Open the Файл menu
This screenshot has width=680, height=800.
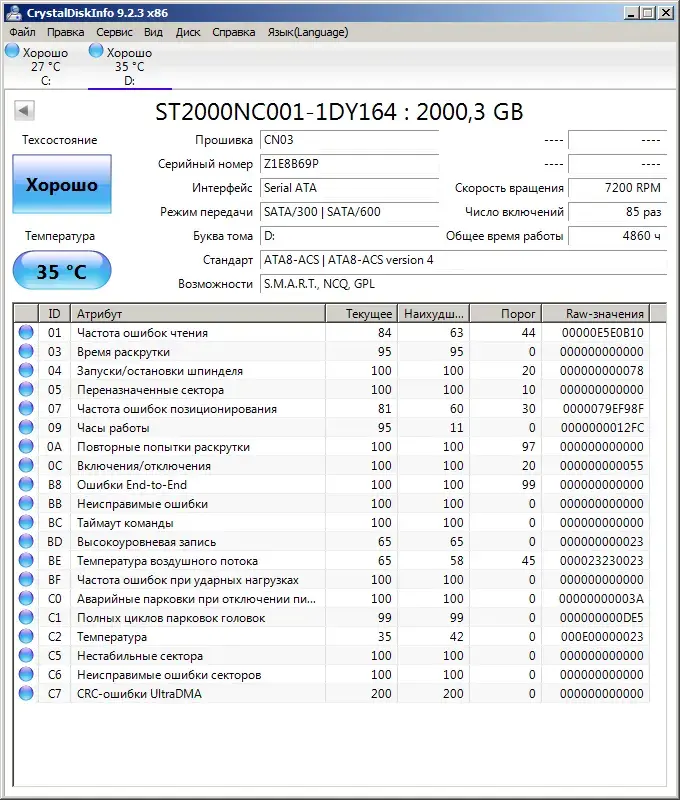22,32
